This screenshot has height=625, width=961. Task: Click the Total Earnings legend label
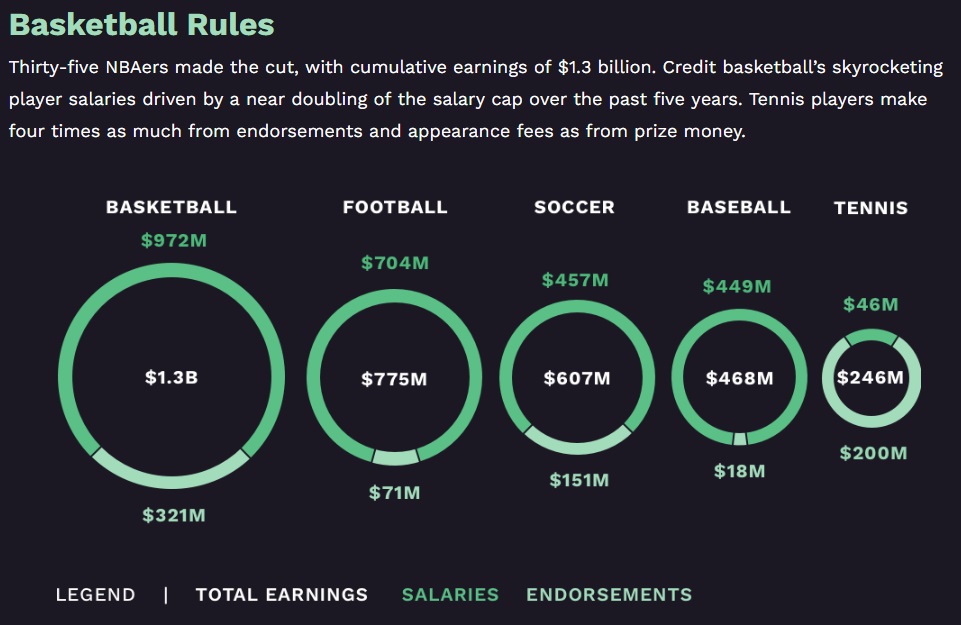(282, 594)
